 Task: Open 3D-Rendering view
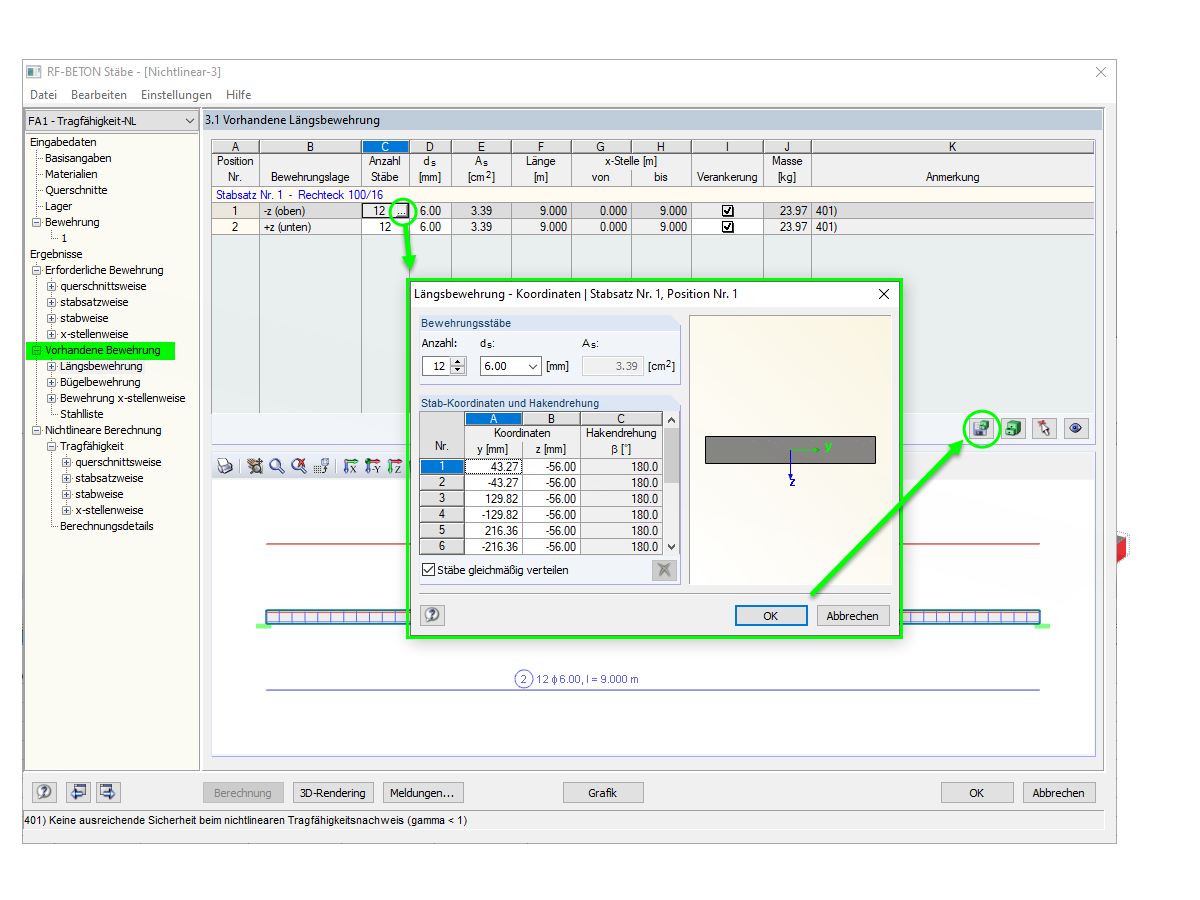tap(333, 792)
